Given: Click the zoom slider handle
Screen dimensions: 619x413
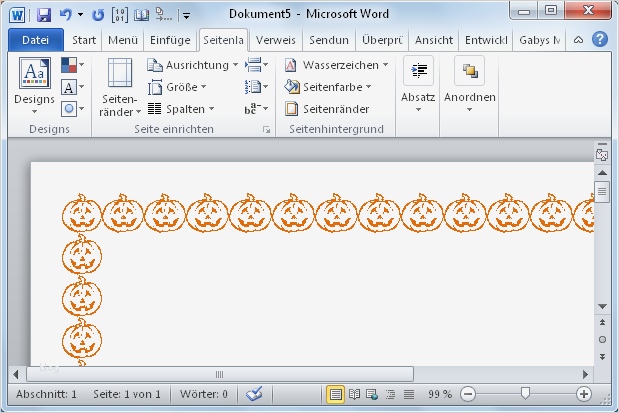Looking at the screenshot, I should point(525,393).
